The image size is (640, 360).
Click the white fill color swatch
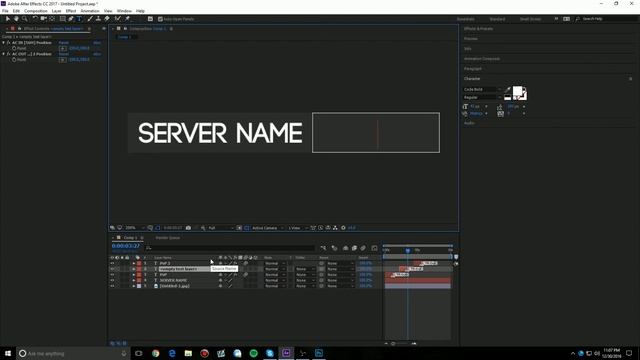[x=518, y=91]
